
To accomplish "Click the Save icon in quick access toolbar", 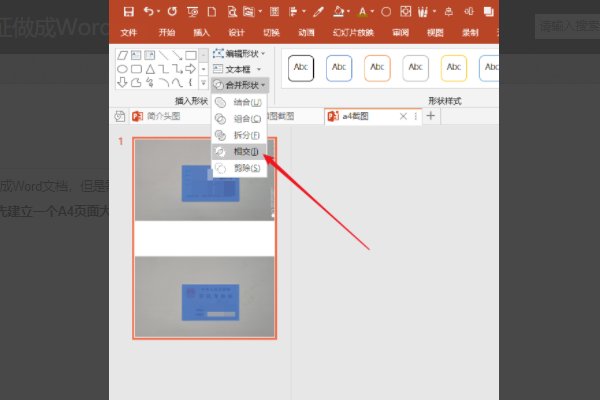I will [x=128, y=11].
